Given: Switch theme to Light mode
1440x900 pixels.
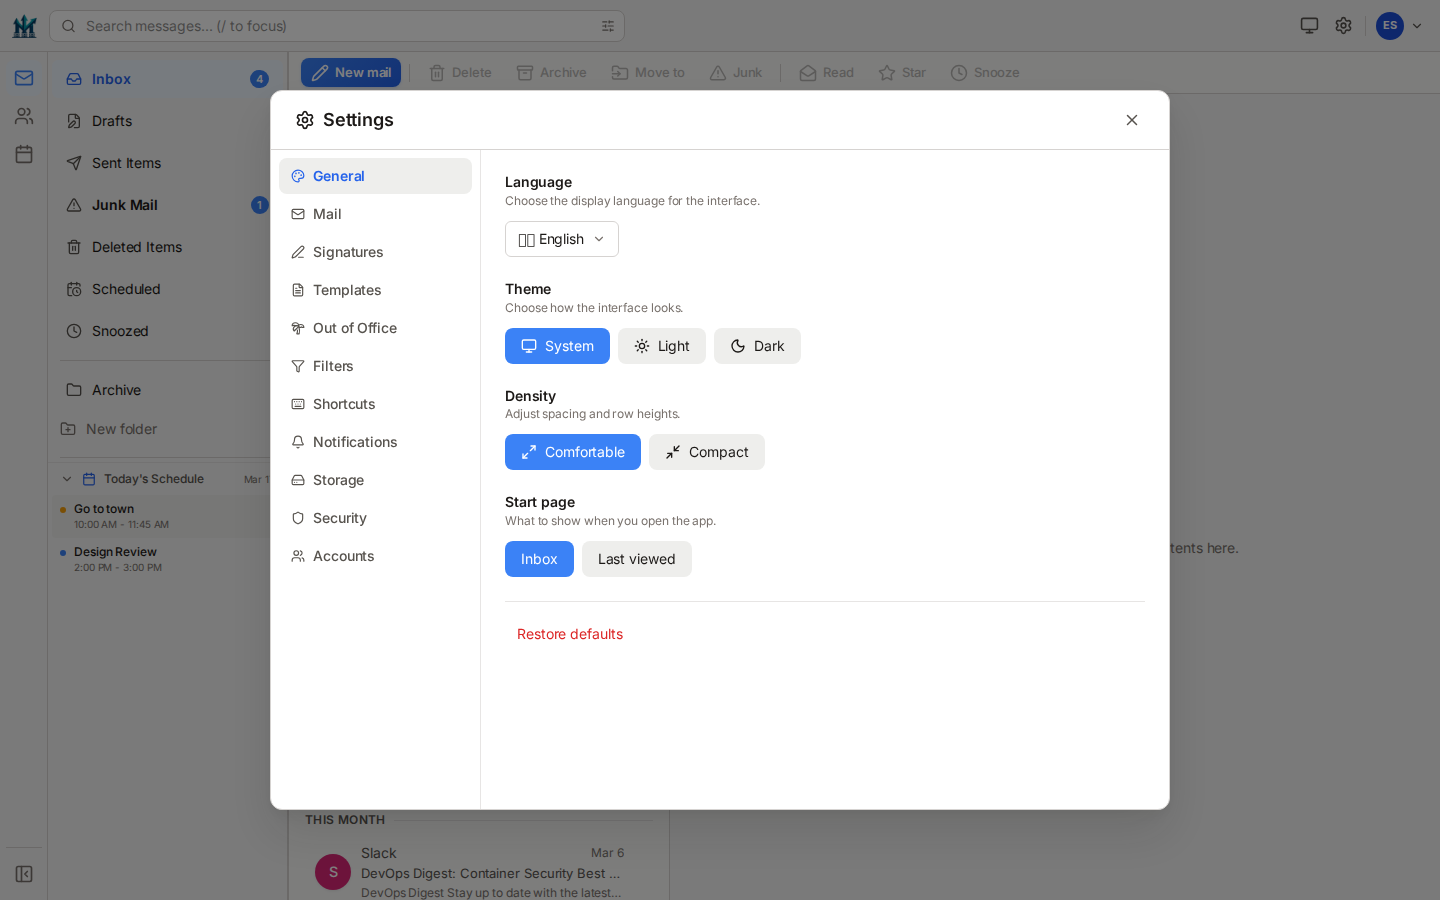Looking at the screenshot, I should 661,346.
